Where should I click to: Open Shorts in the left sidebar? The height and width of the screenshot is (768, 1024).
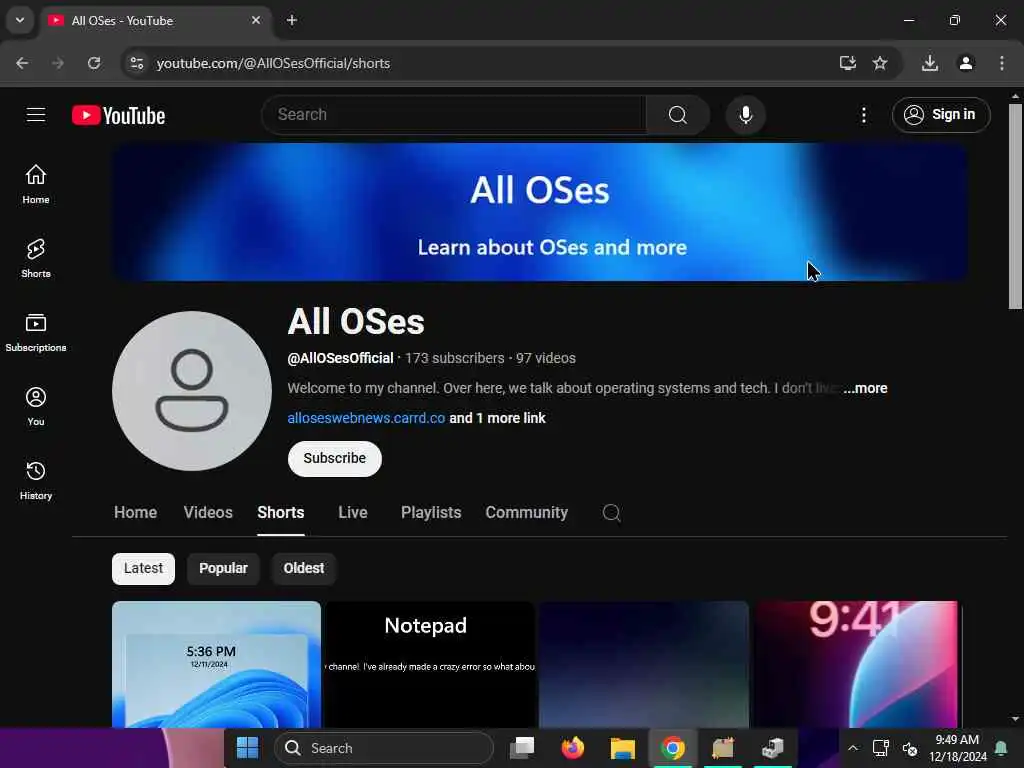point(36,258)
